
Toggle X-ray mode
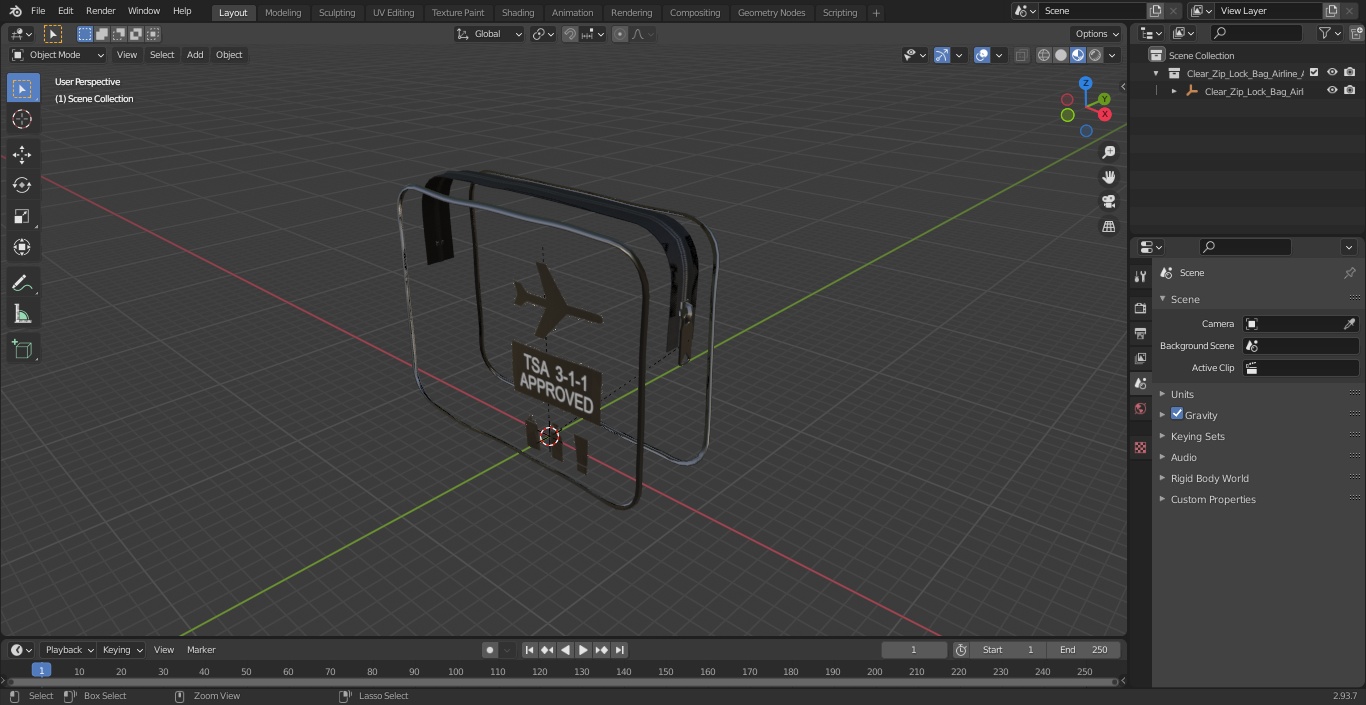point(1021,55)
